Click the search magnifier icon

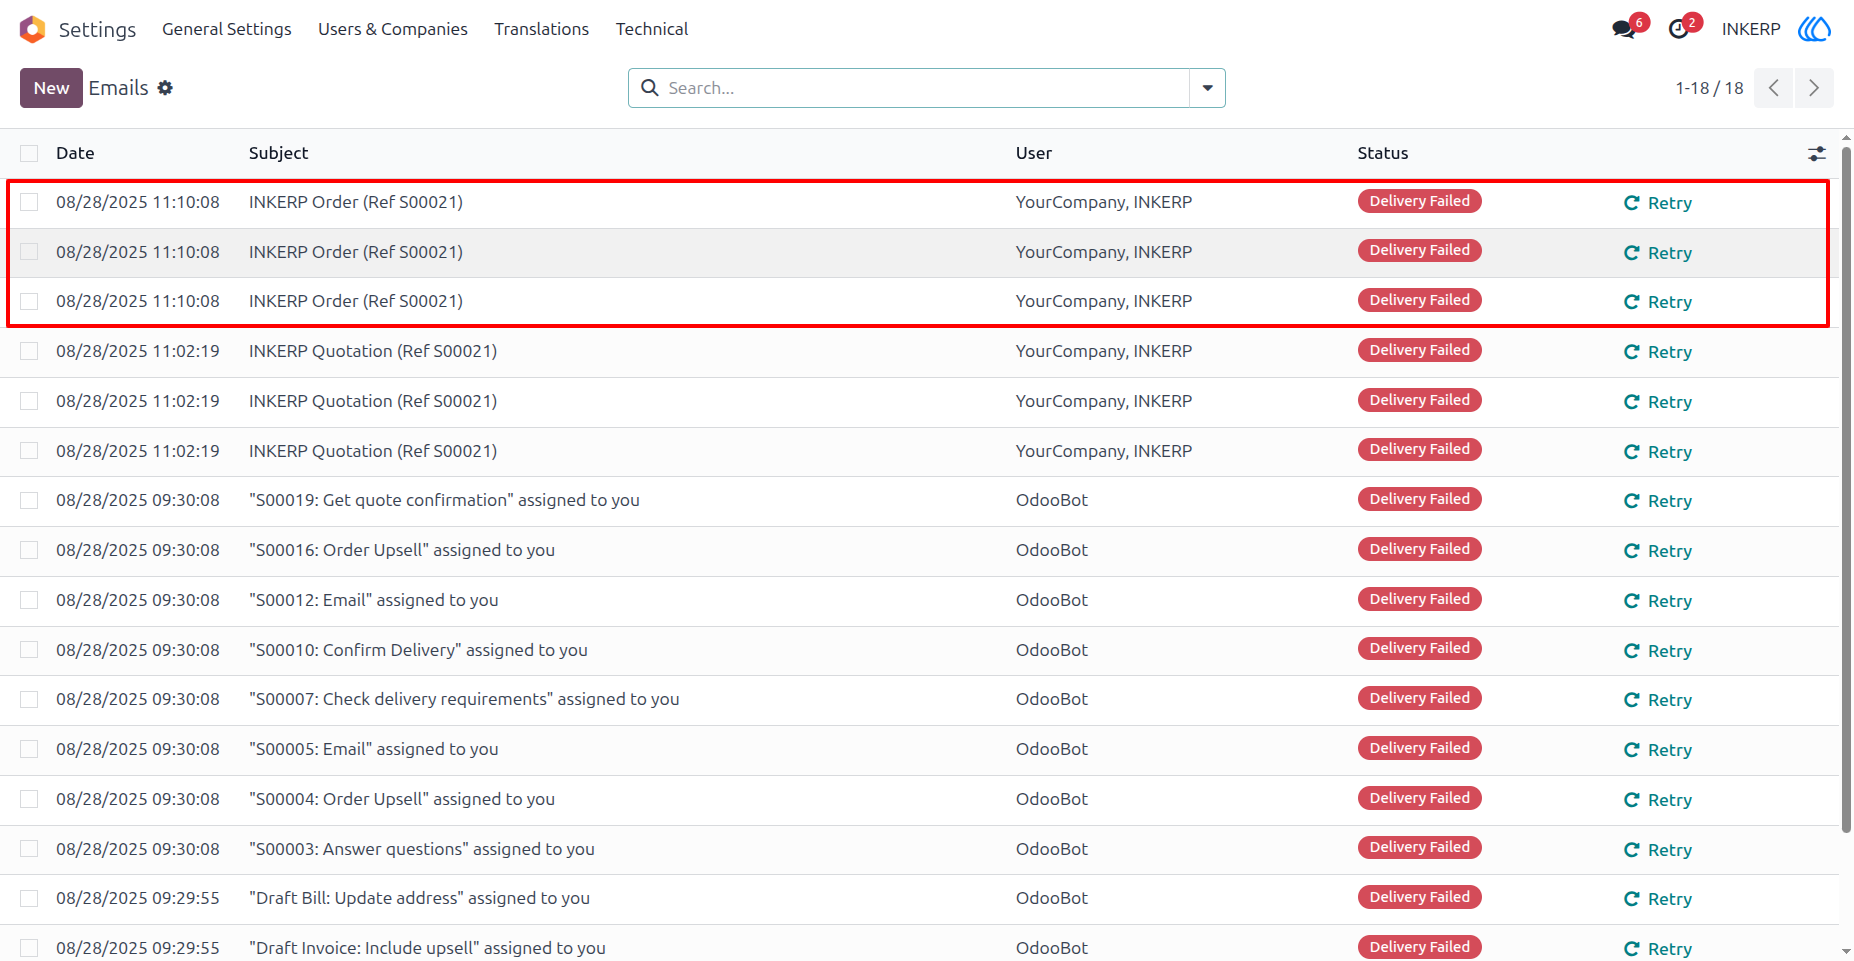[x=650, y=88]
